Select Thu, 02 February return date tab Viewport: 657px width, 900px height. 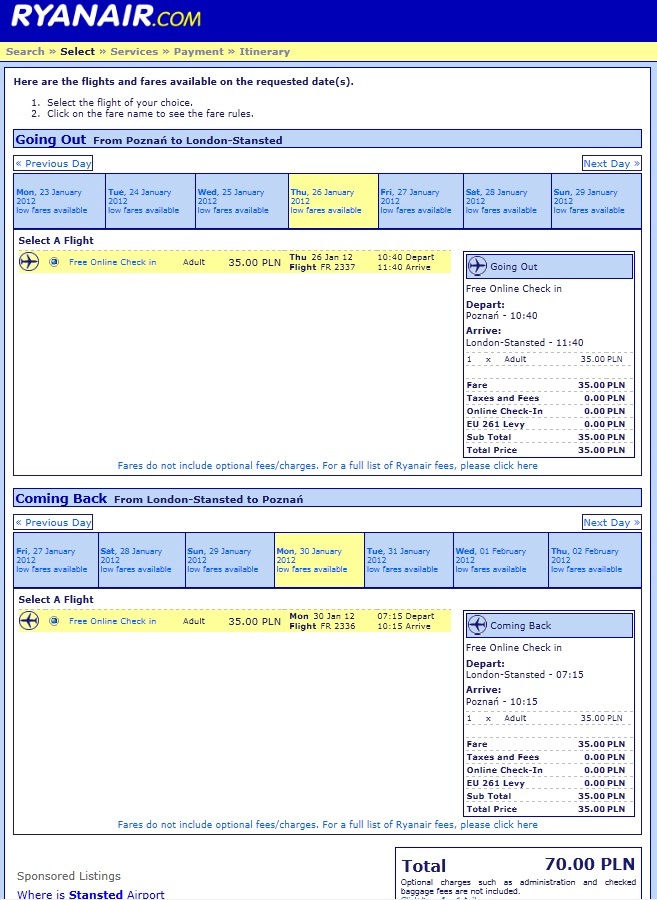[595, 560]
